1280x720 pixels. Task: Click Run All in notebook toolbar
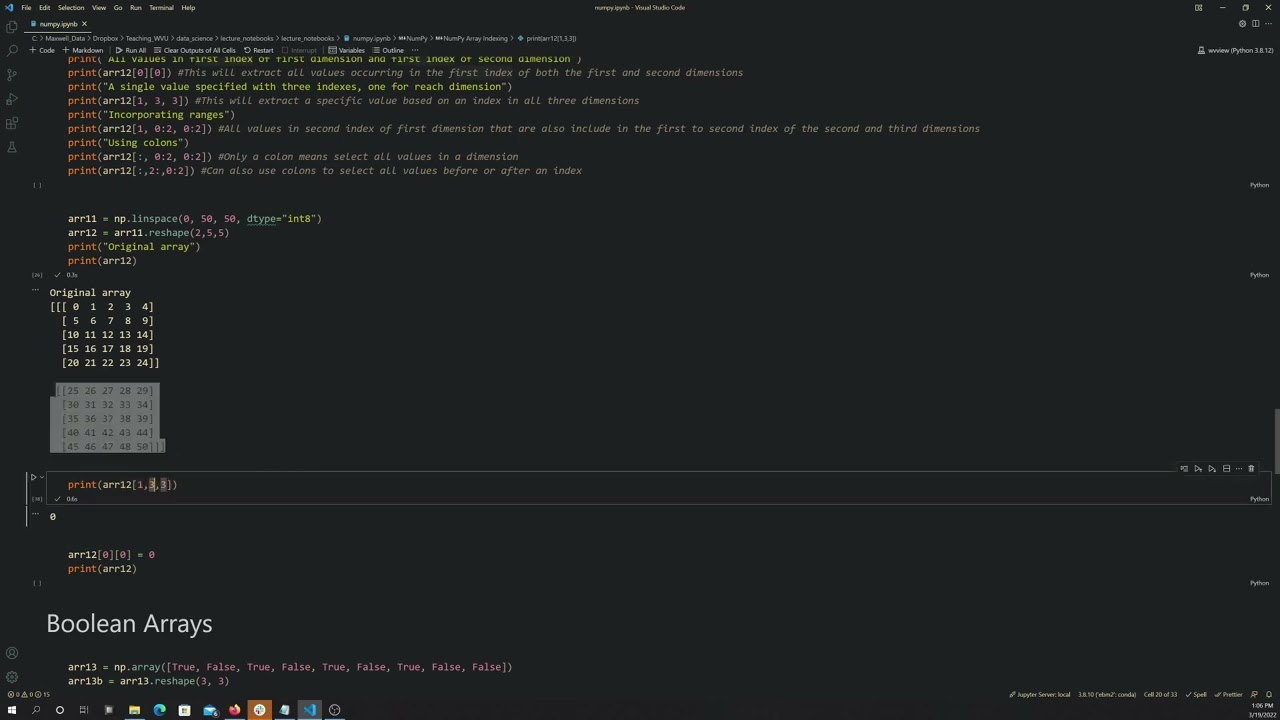[131, 50]
